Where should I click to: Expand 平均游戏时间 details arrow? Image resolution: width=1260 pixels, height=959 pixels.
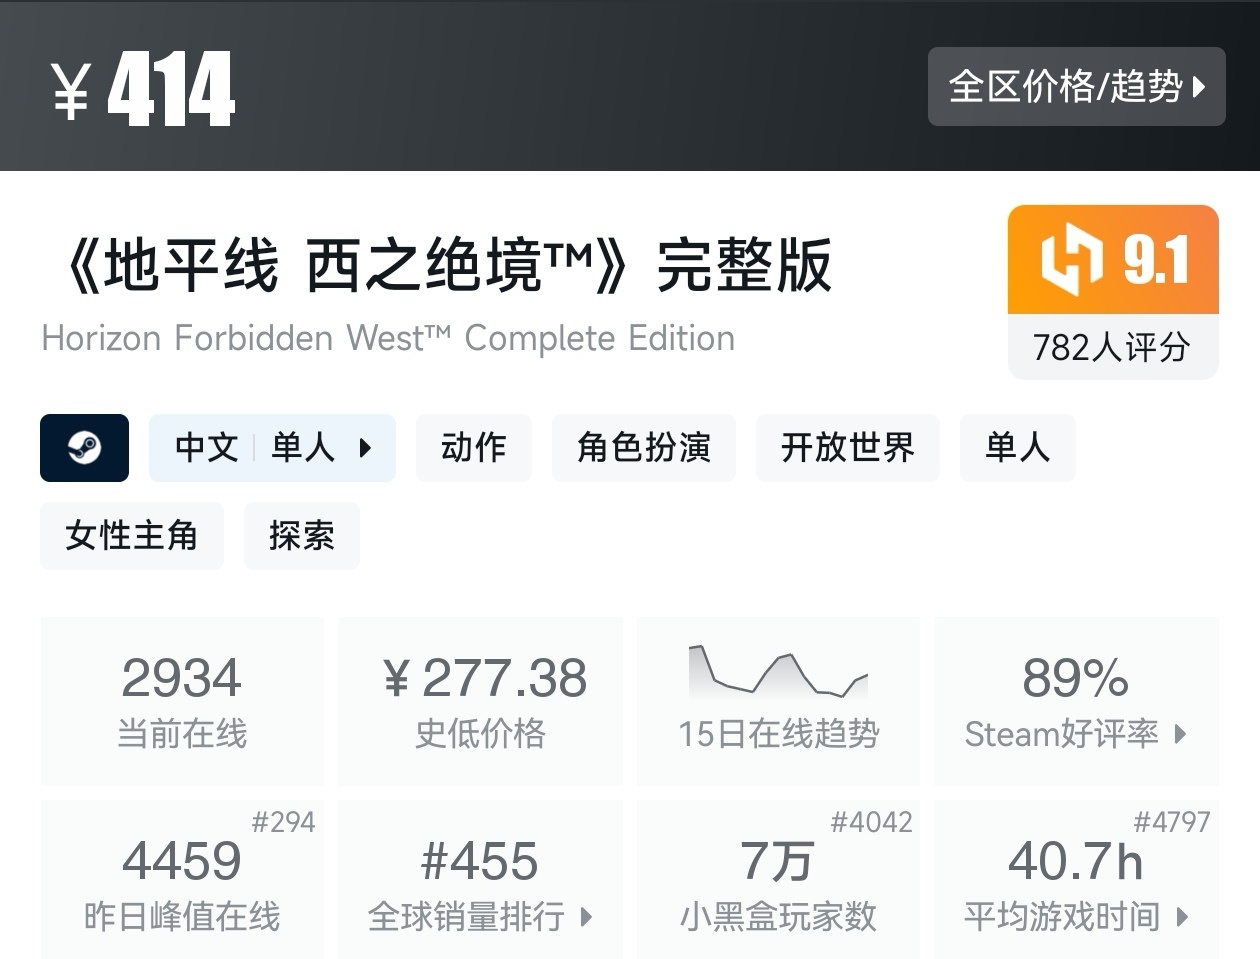(x=1182, y=916)
